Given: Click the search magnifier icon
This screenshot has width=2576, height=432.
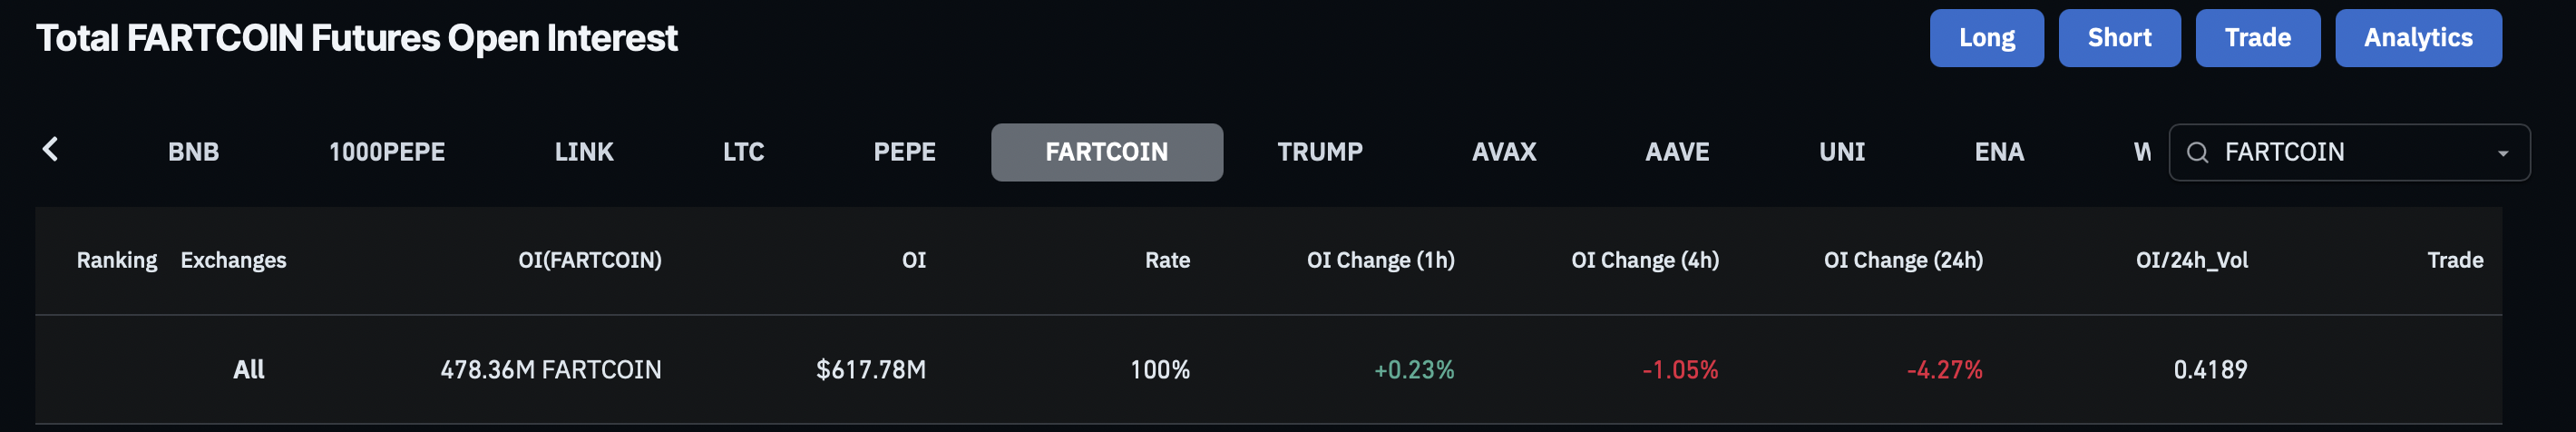Looking at the screenshot, I should tap(2197, 152).
